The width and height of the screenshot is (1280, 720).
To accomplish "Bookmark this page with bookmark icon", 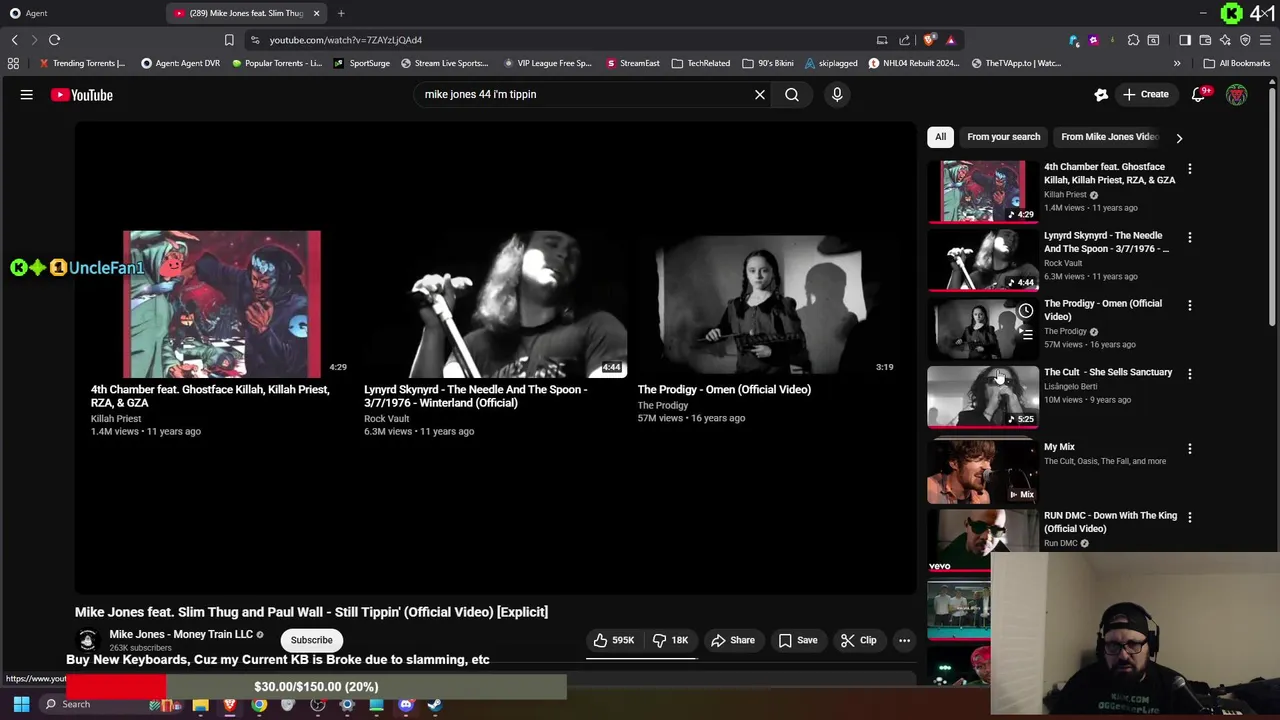I will [229, 40].
